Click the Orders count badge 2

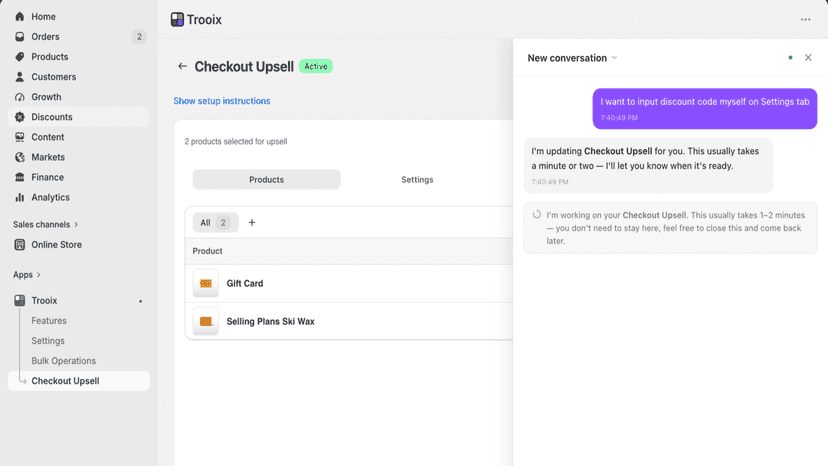(139, 36)
